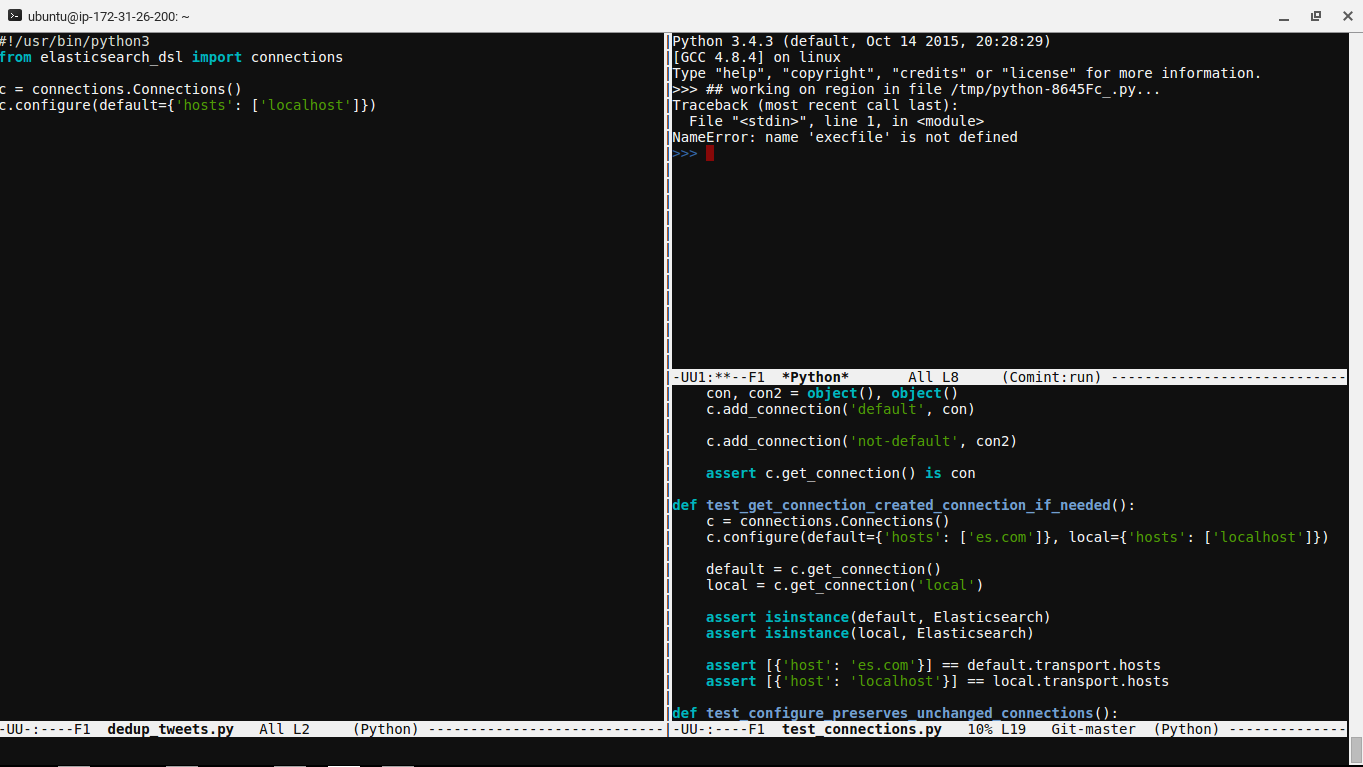This screenshot has width=1363, height=767.
Task: Click the '10% L19' position in mode line
Action: pos(996,729)
